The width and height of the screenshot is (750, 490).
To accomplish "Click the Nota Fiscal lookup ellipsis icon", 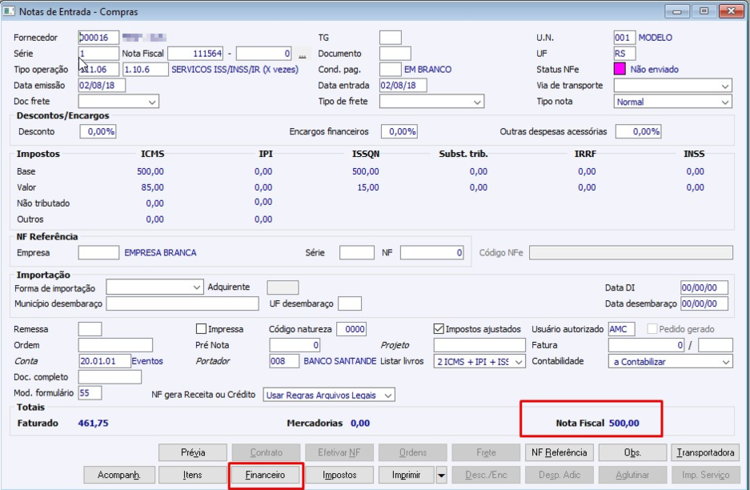I will tap(302, 54).
